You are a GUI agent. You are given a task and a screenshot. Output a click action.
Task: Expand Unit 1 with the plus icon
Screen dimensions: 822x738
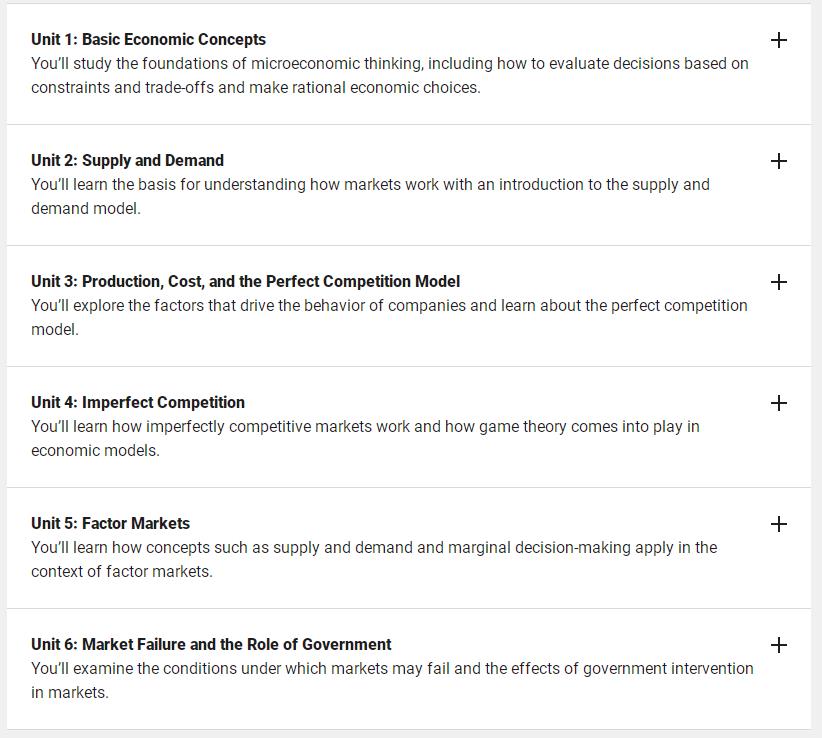click(778, 40)
